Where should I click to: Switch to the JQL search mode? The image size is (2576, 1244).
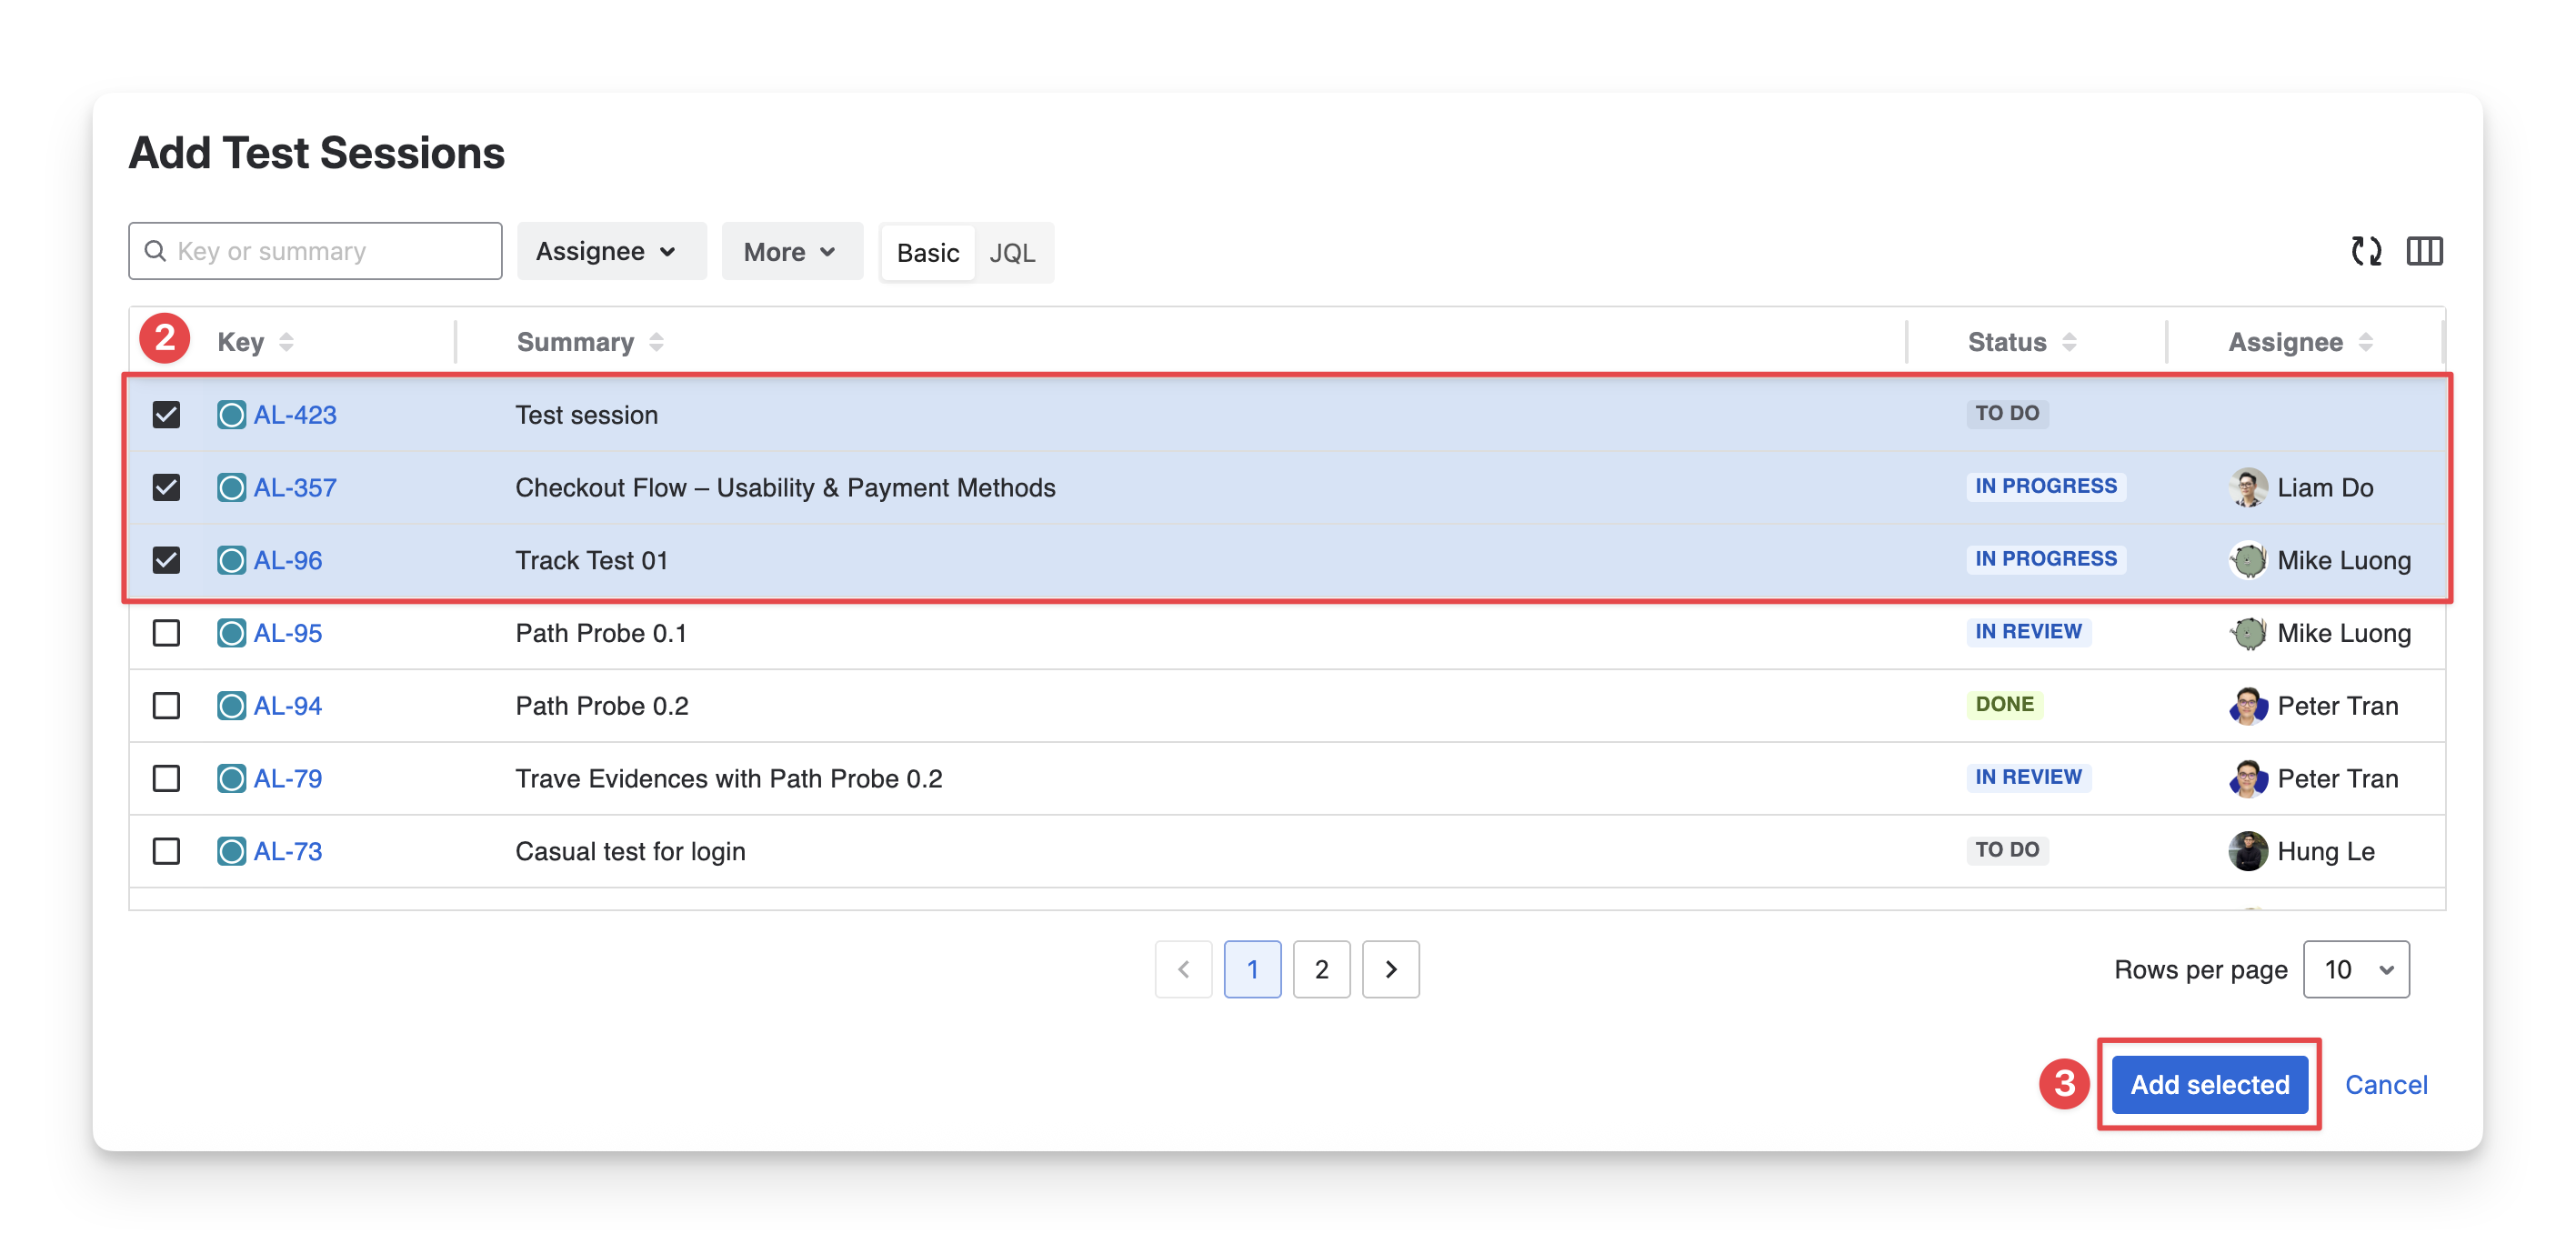(1012, 253)
